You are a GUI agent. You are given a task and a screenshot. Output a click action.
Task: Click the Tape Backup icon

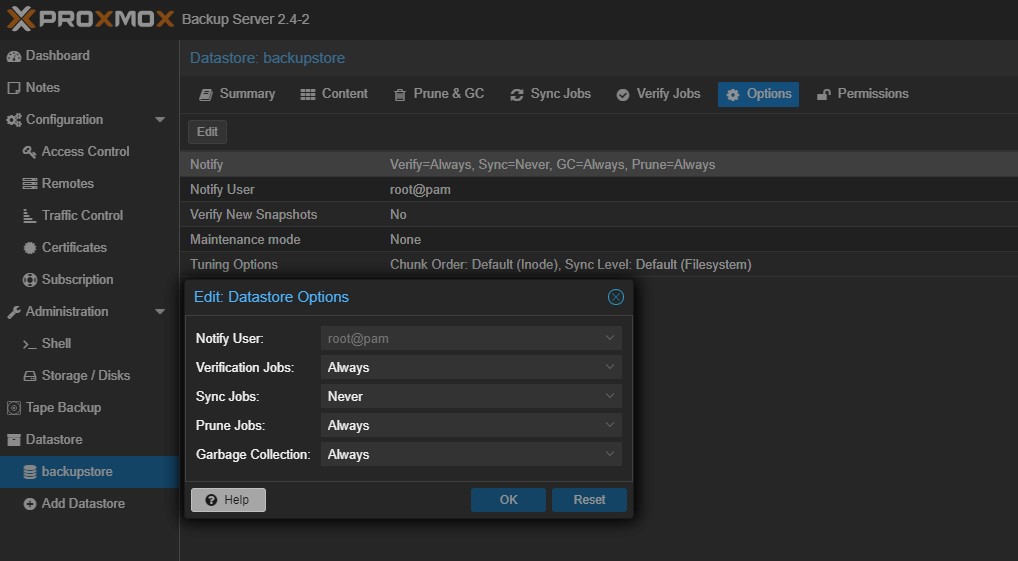[14, 408]
